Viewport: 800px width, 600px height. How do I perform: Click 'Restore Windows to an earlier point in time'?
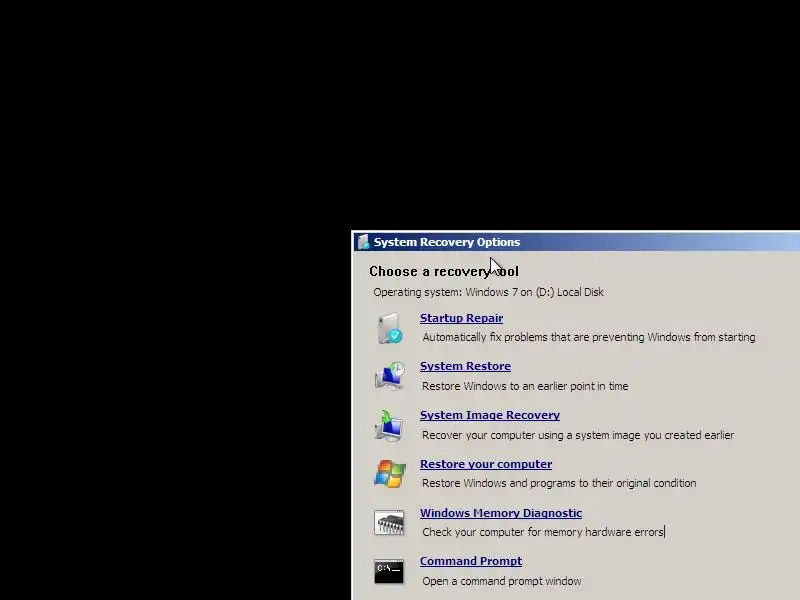525,386
